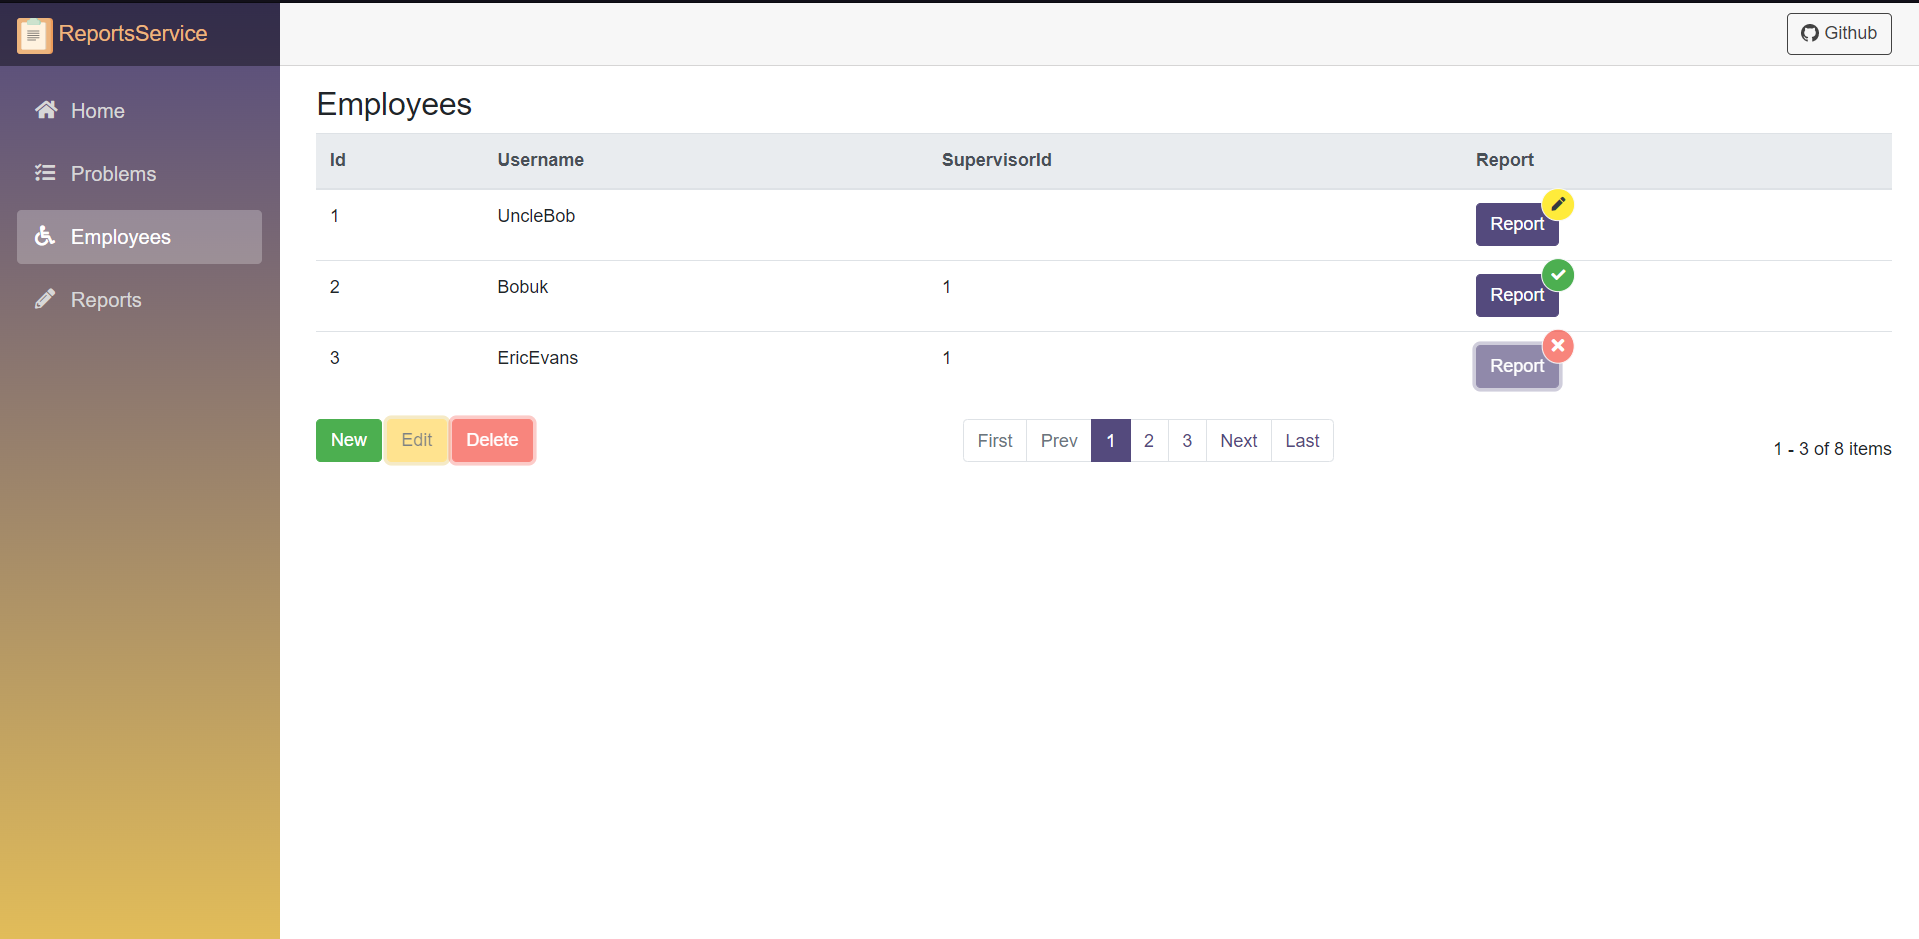The image size is (1919, 939).
Task: Click the green checkmark badge on Bobuk's report
Action: [x=1558, y=275]
